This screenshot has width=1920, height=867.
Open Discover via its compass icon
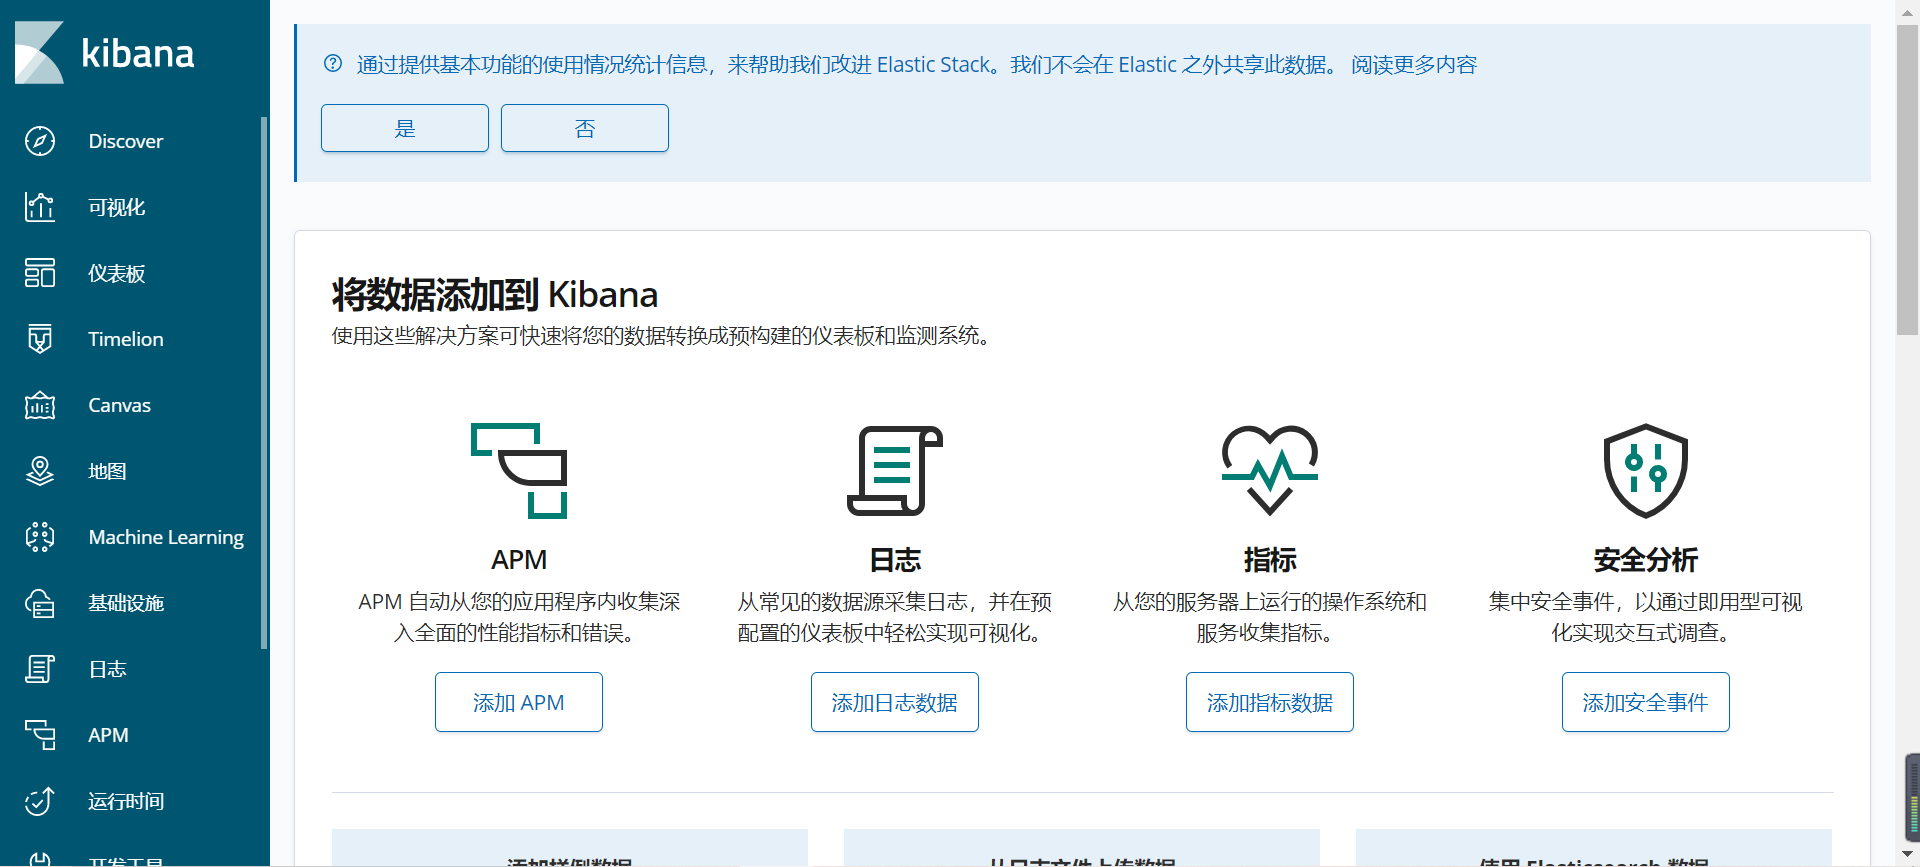[40, 141]
